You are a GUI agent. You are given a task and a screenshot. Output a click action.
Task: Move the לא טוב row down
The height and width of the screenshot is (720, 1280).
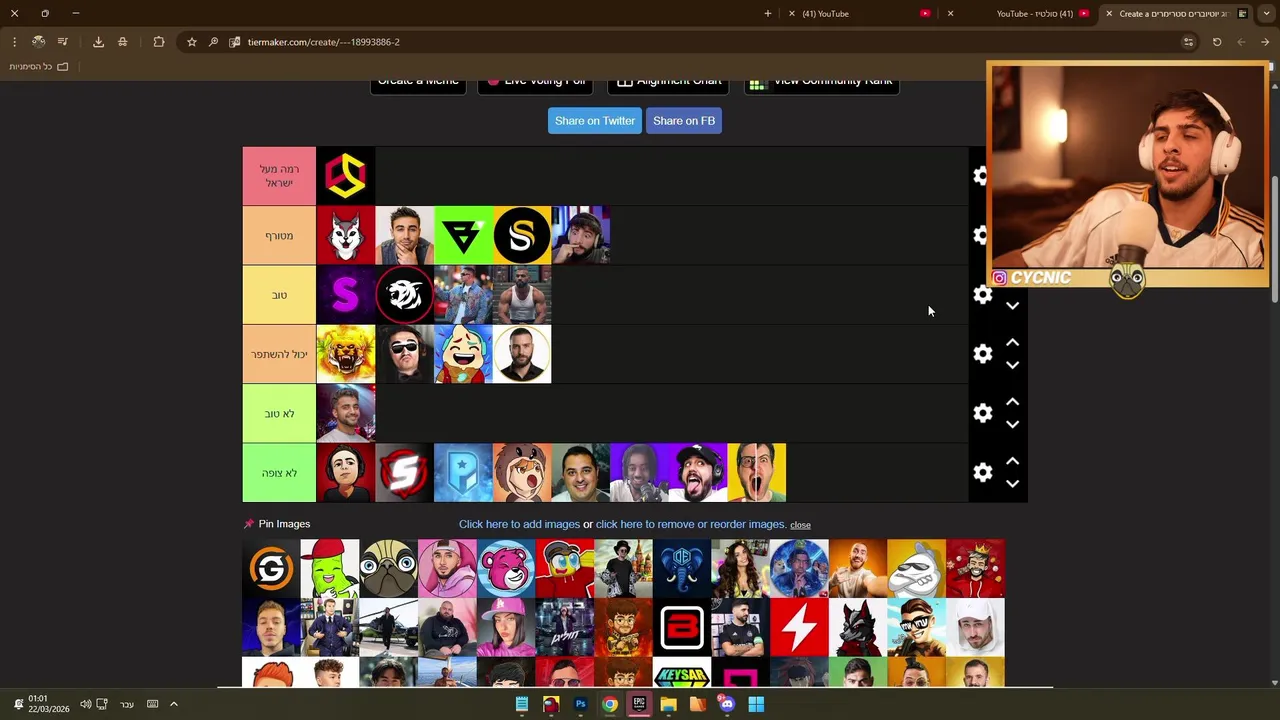coord(1012,424)
